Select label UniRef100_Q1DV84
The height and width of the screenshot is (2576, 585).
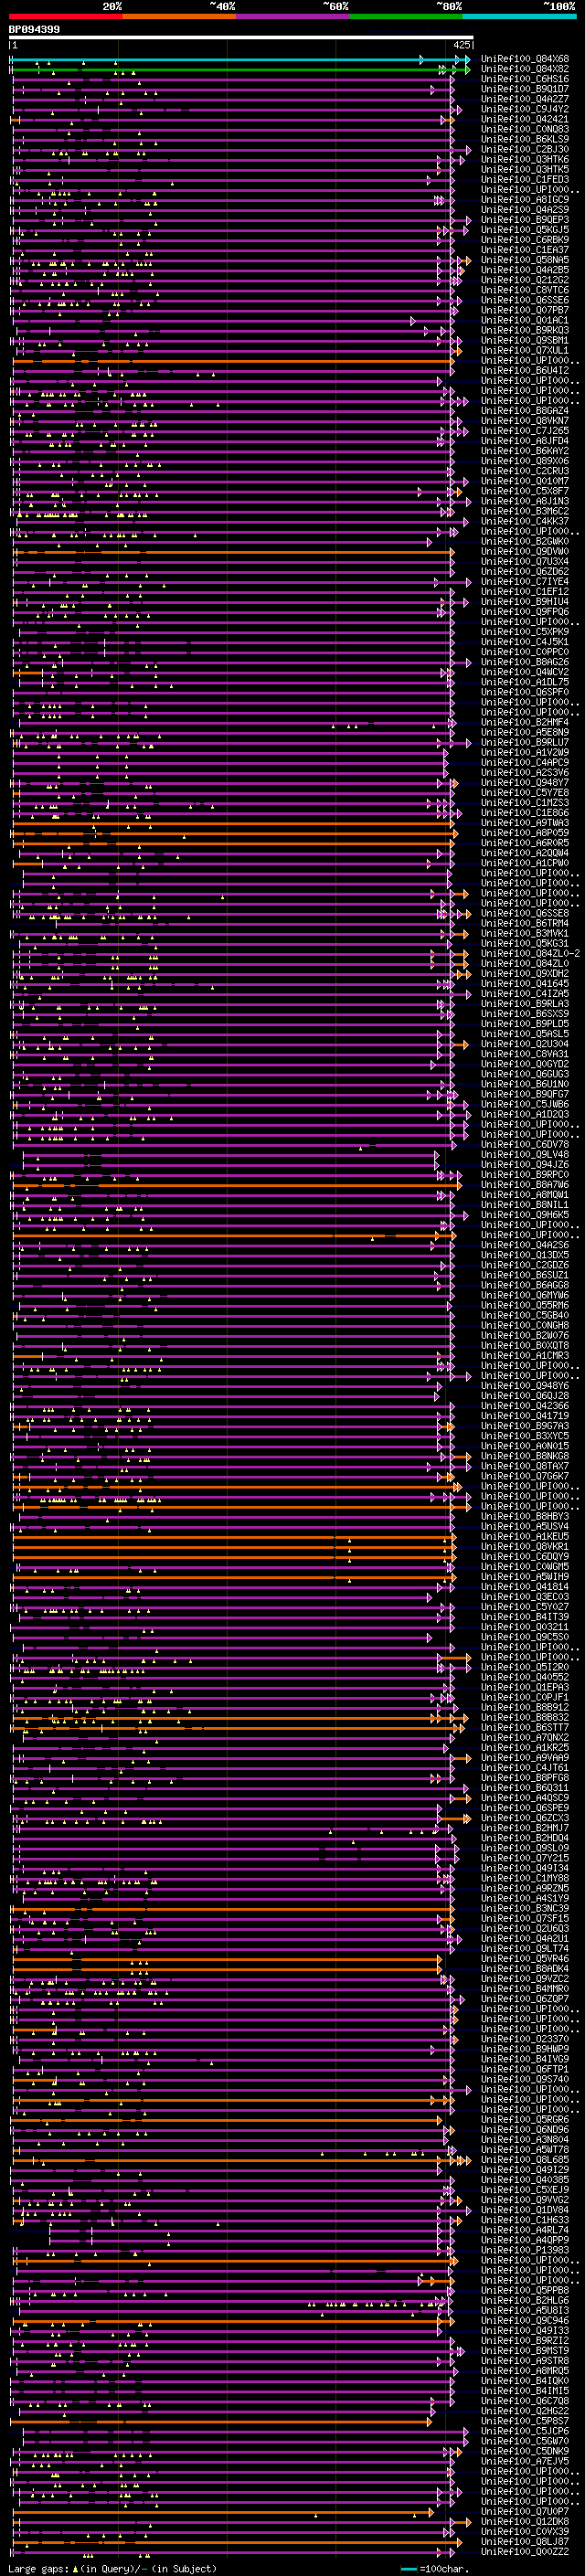pyautogui.click(x=525, y=2209)
